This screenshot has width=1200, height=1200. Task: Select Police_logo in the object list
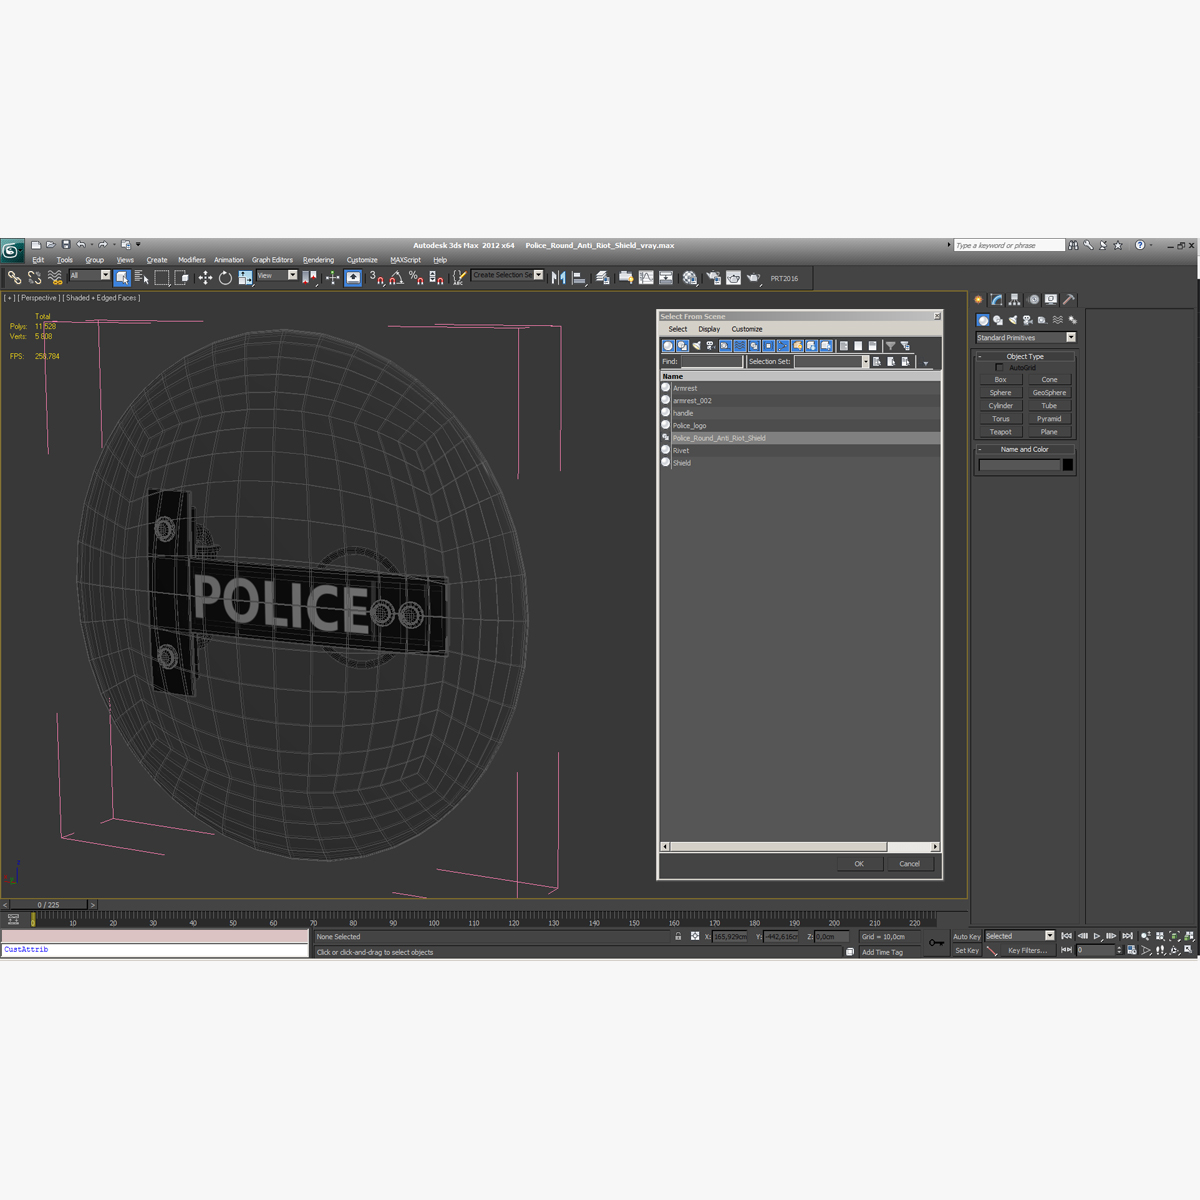800,425
